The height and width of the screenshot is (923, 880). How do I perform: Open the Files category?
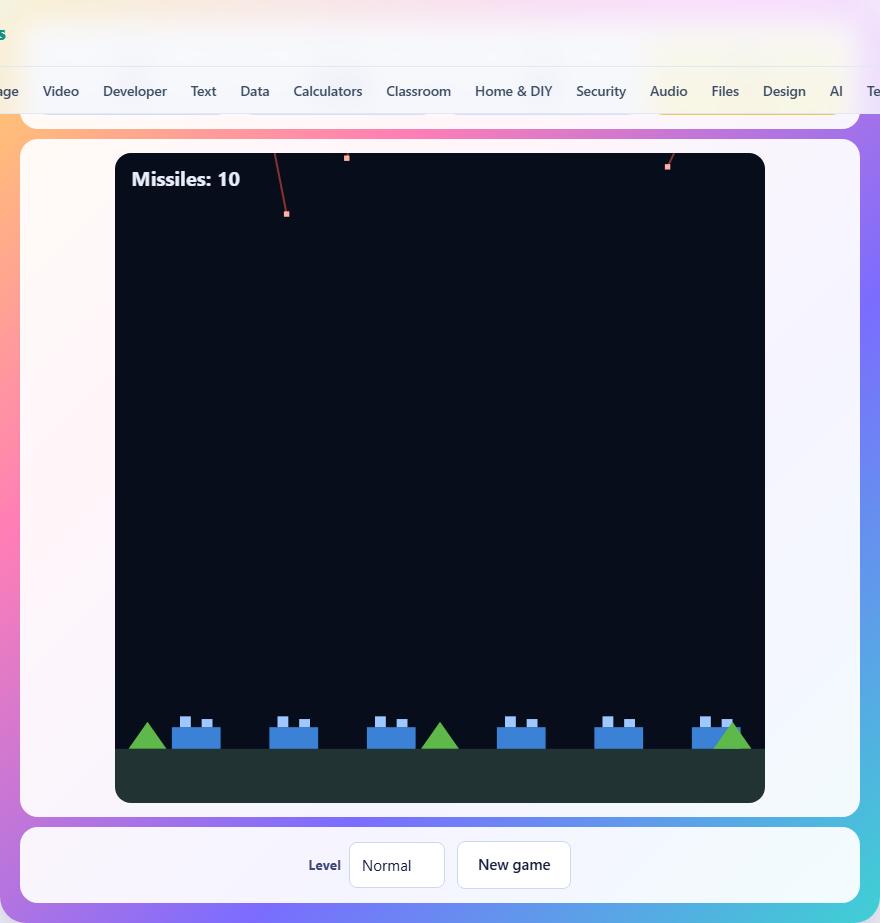click(725, 91)
